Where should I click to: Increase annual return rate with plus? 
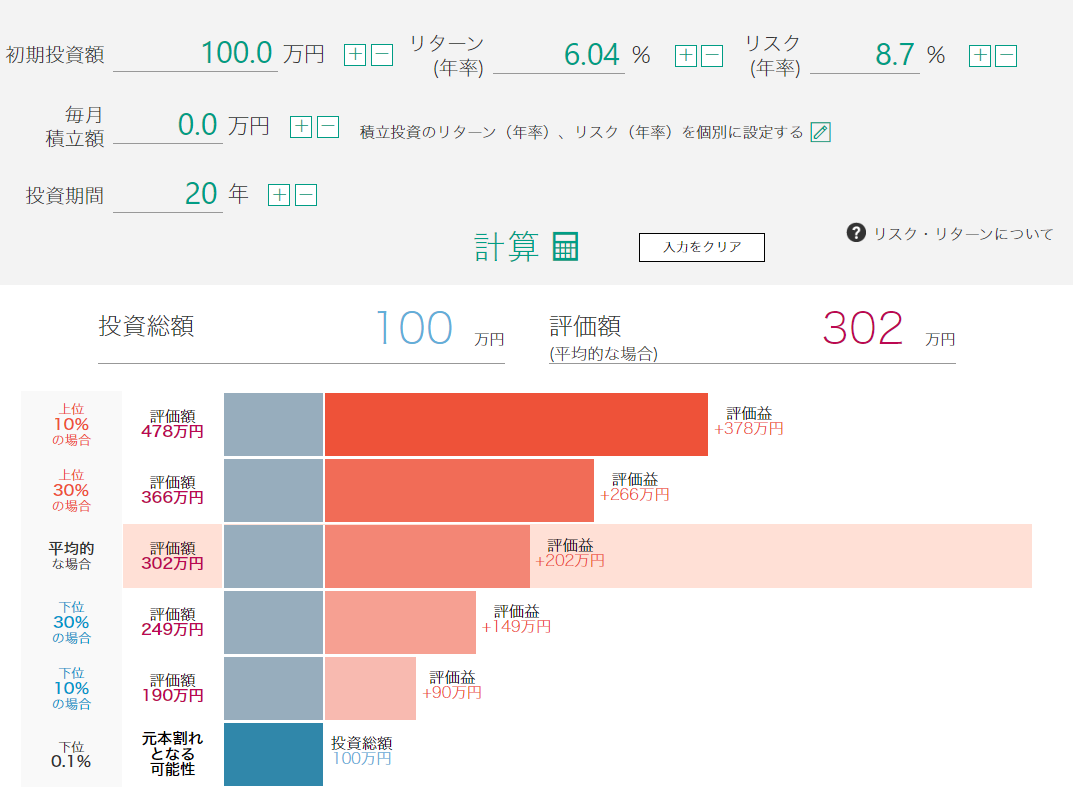point(686,55)
